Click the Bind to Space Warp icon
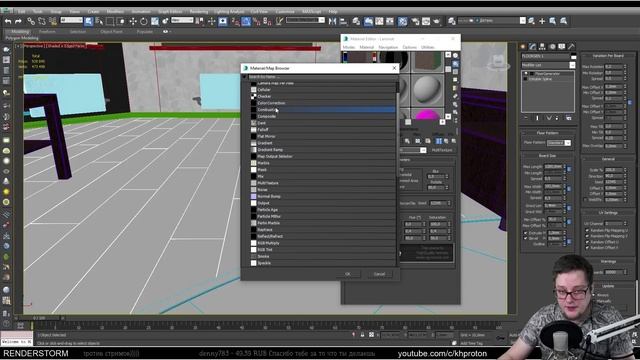640x360 pixels. coord(53,21)
